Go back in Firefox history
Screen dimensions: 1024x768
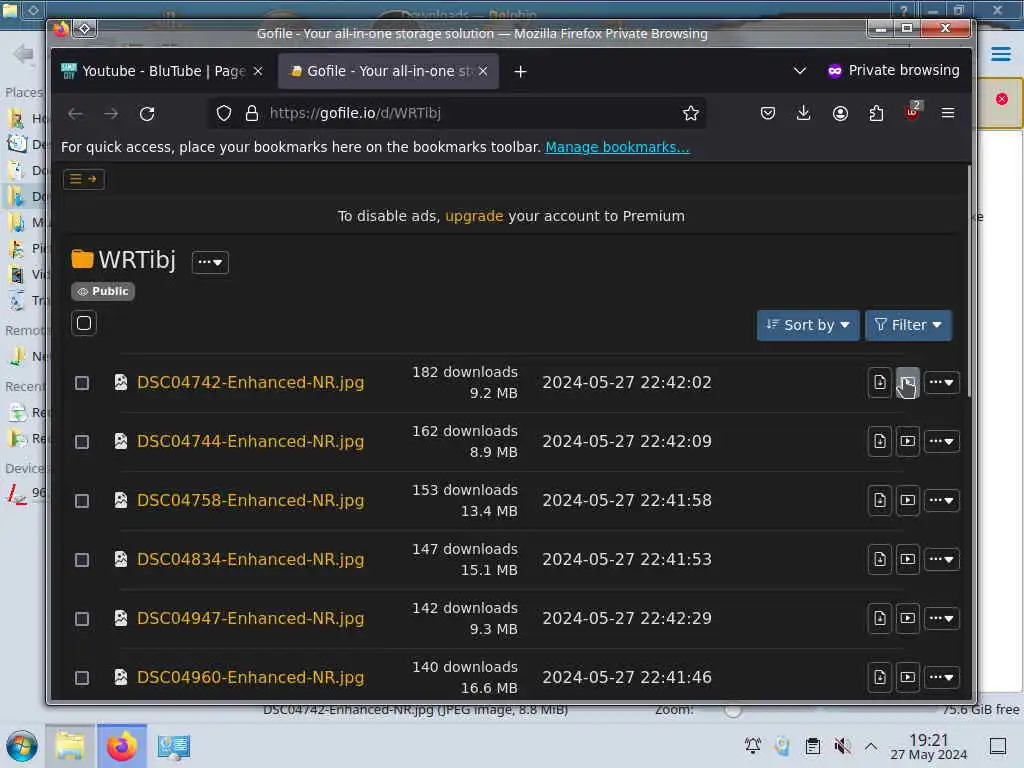(76, 114)
